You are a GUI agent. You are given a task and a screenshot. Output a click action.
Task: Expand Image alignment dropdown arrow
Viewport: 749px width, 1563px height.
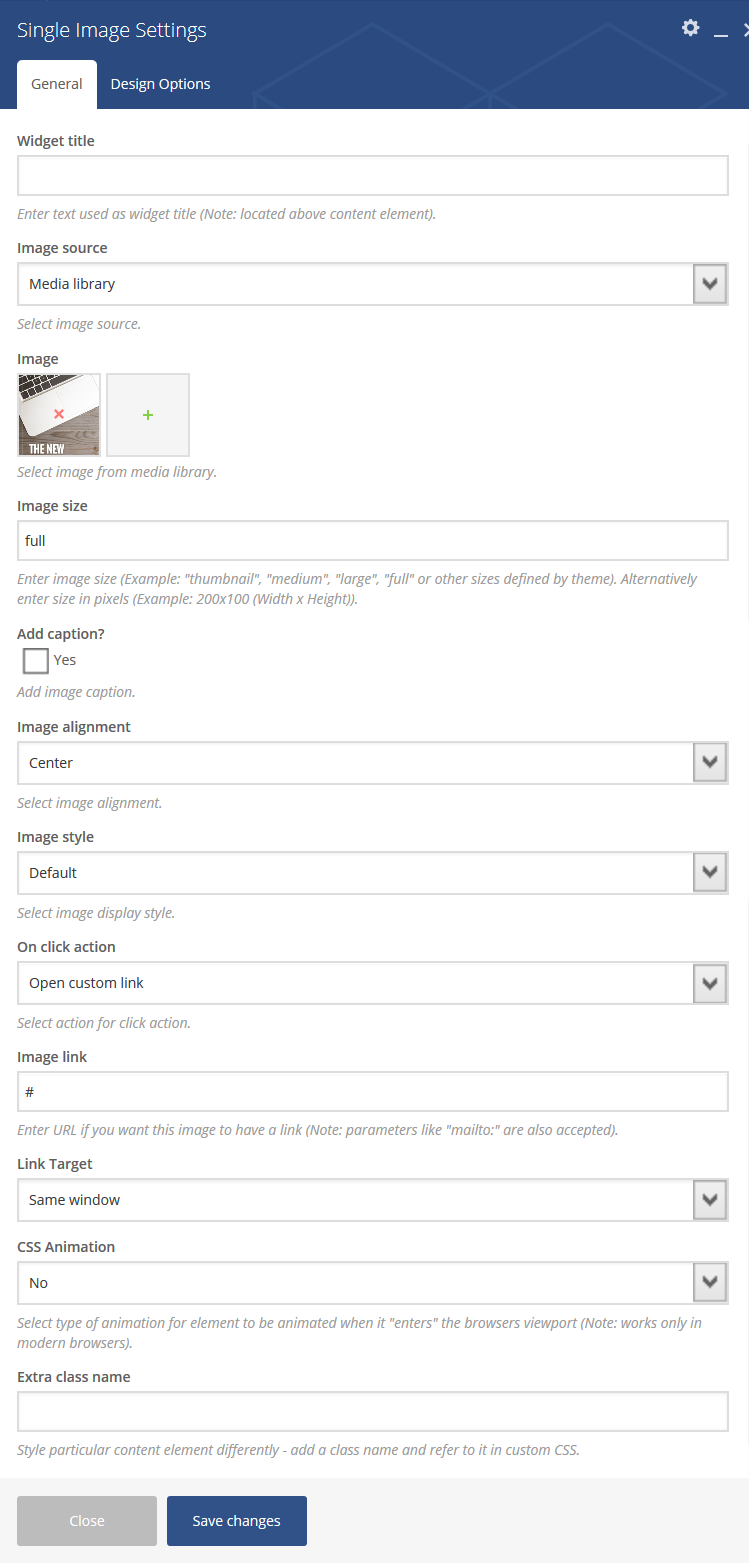710,763
